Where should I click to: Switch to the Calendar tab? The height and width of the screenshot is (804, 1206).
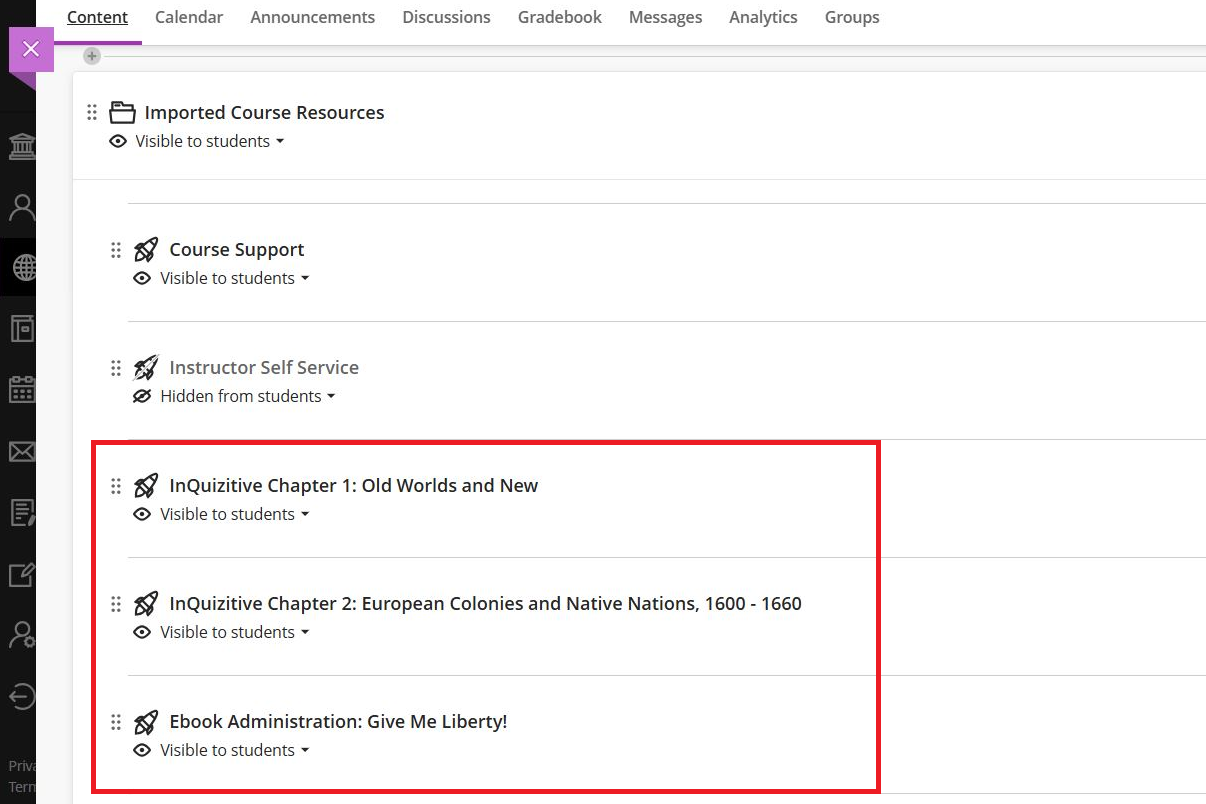(x=189, y=17)
